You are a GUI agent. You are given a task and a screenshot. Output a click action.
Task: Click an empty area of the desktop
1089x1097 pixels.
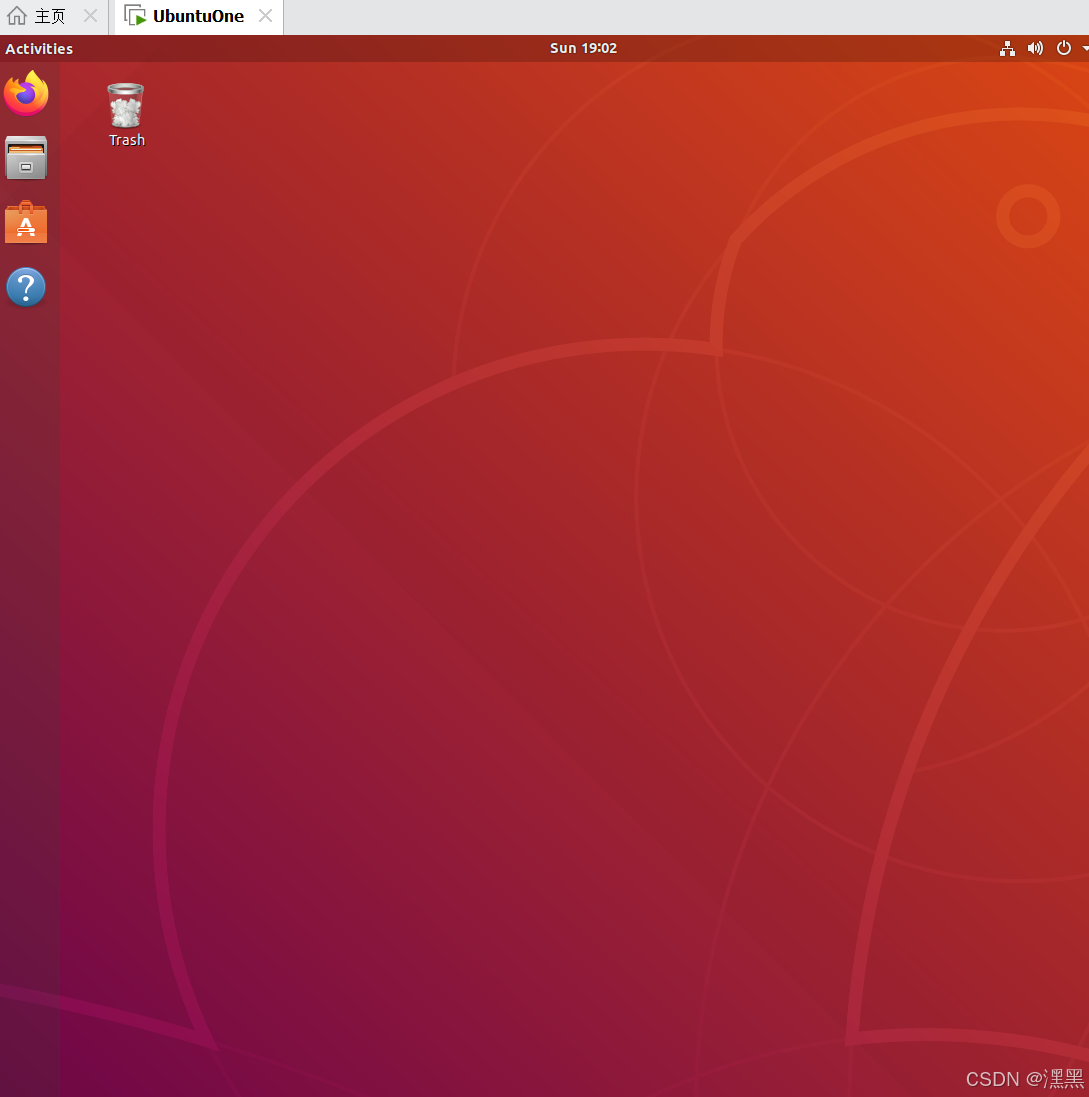(x=550, y=600)
